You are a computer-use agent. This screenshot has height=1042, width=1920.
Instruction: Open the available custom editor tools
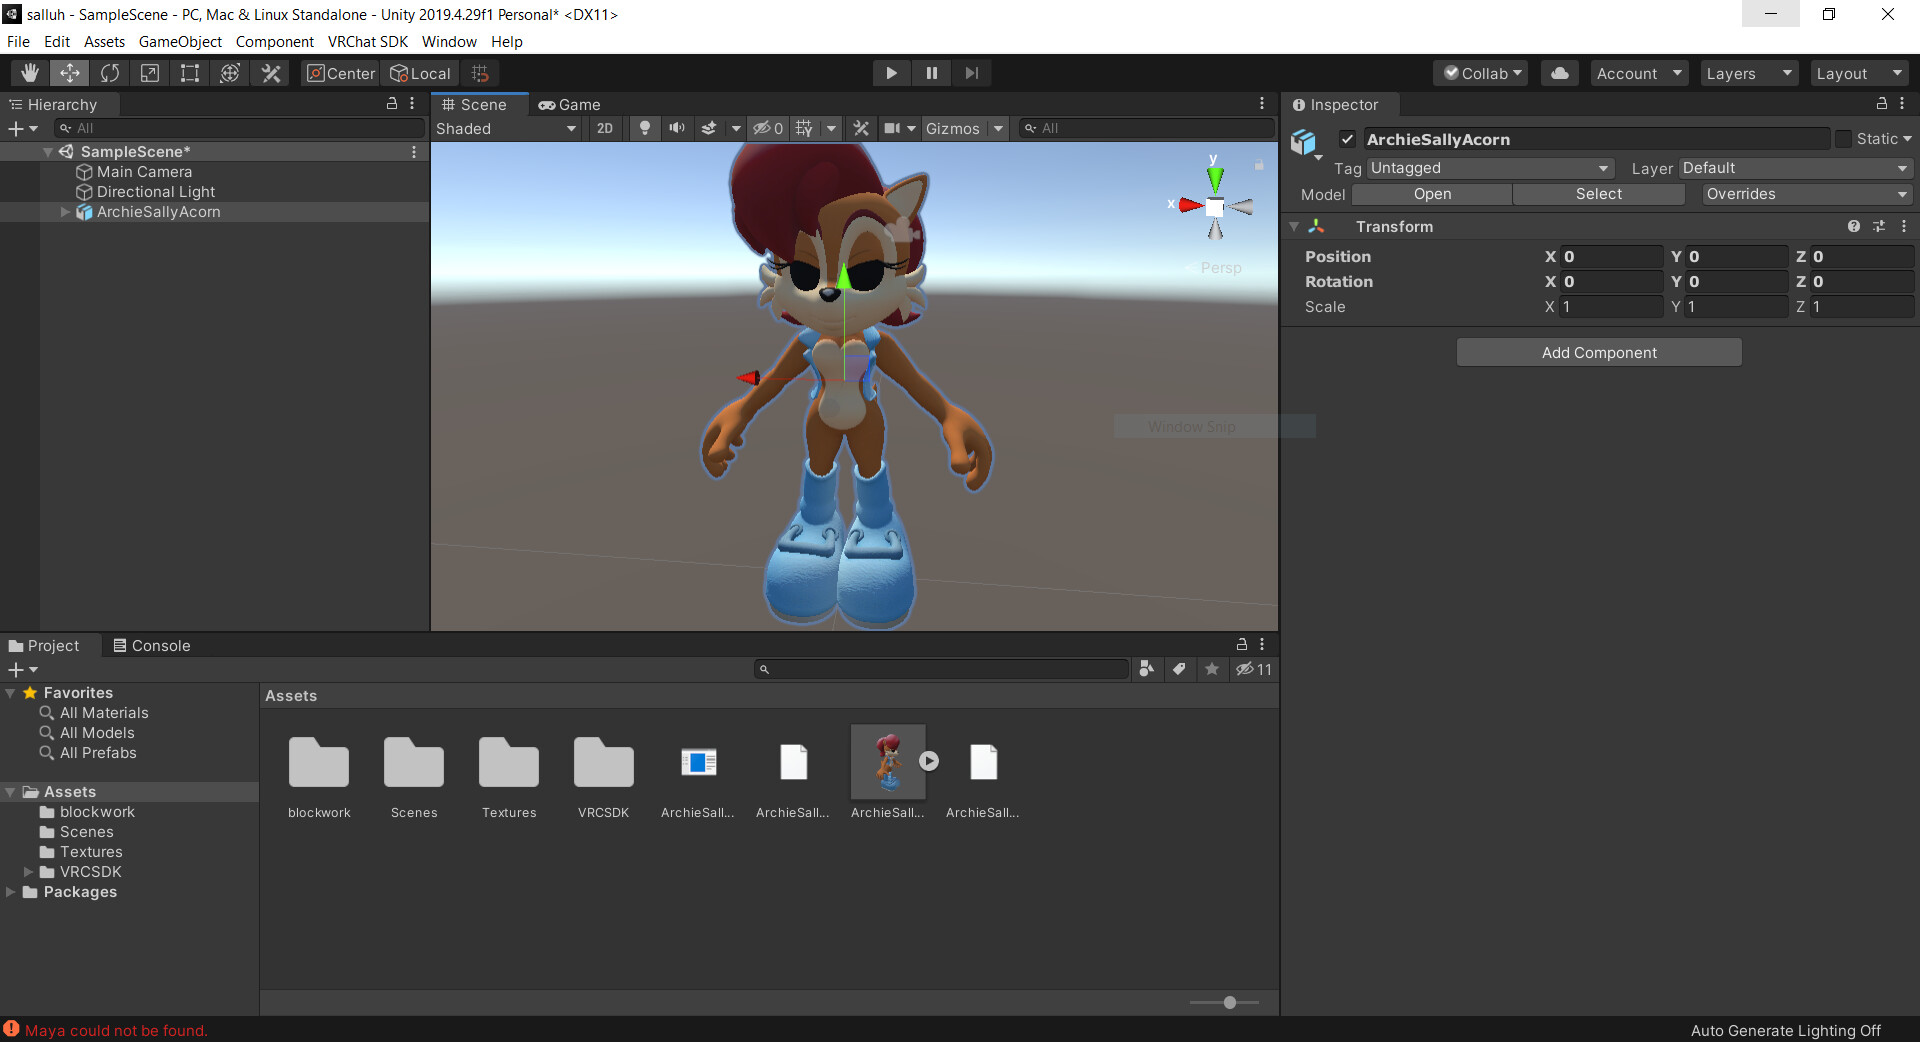[x=270, y=72]
